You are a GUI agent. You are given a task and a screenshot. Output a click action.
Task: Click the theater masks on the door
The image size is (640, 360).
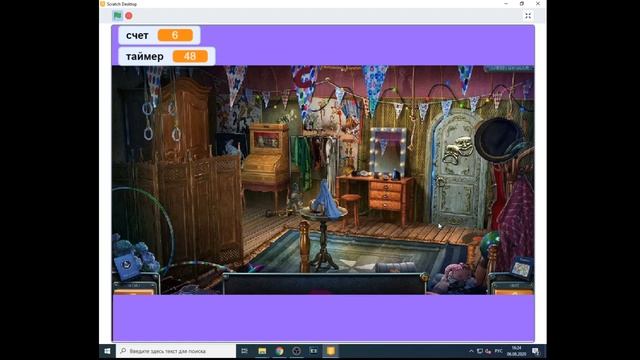(x=458, y=150)
